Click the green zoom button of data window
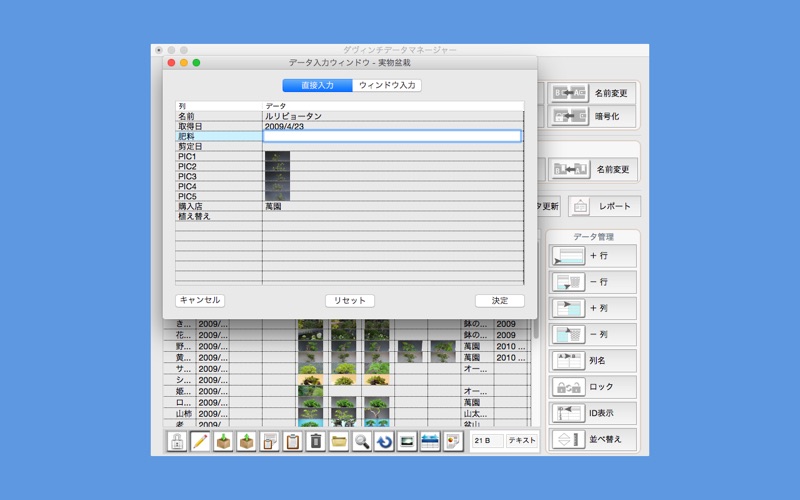The image size is (800, 500). [x=196, y=63]
